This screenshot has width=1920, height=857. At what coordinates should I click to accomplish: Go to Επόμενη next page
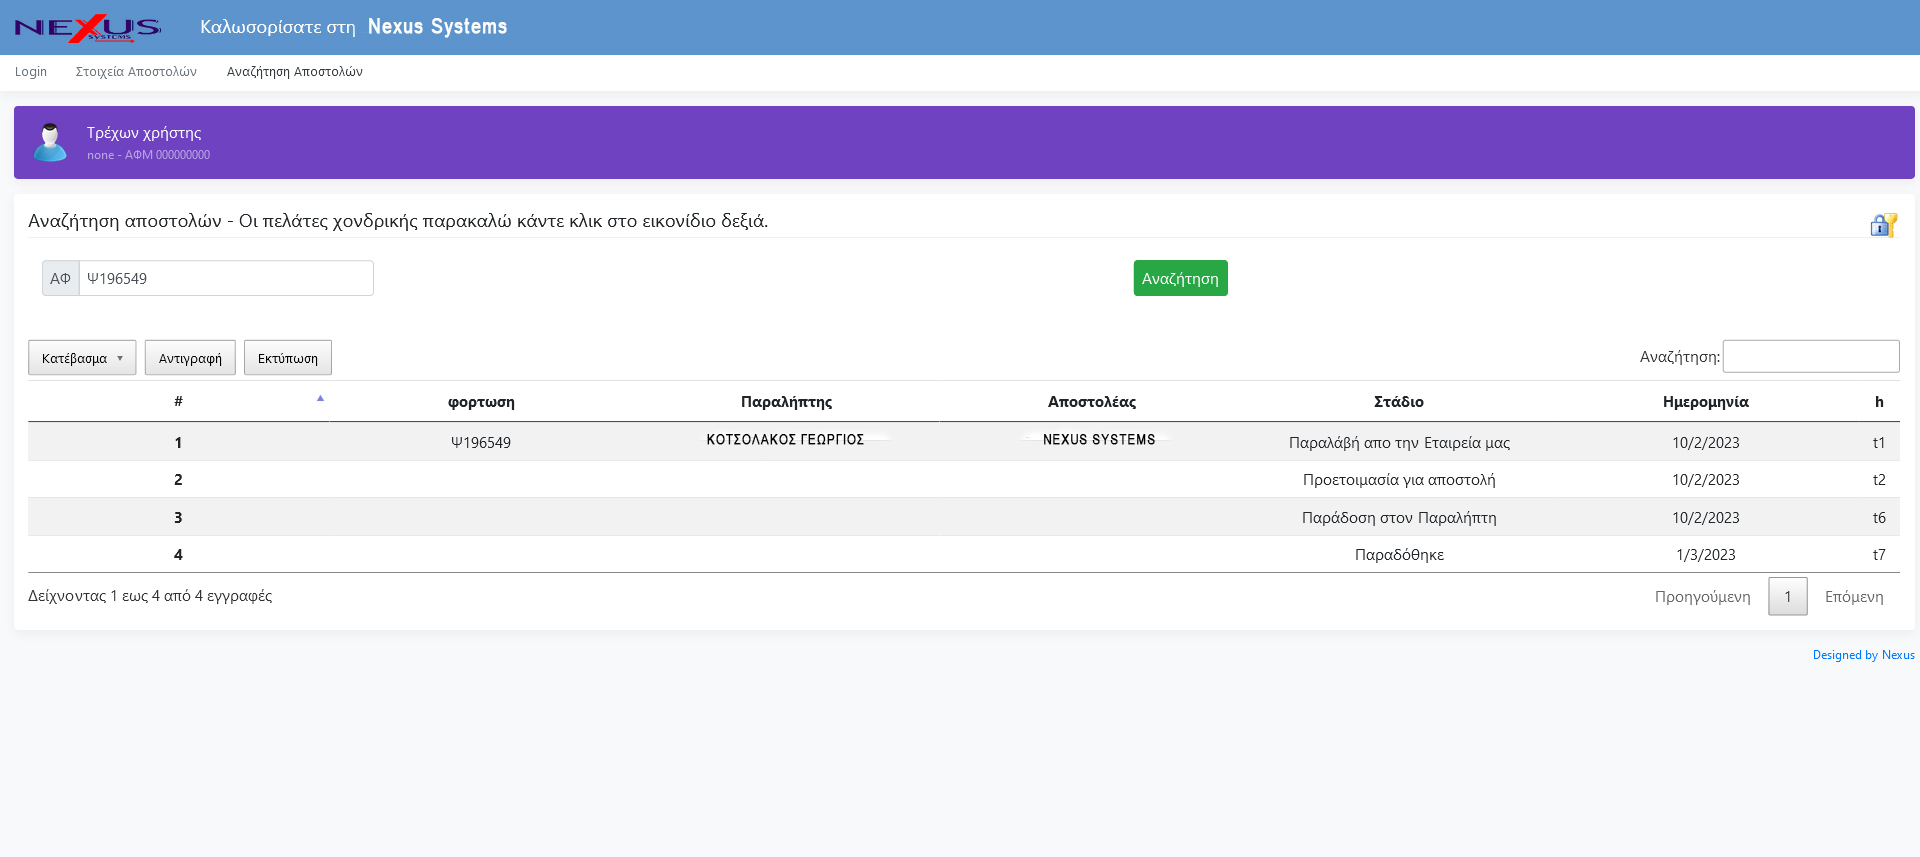pyautogui.click(x=1853, y=597)
